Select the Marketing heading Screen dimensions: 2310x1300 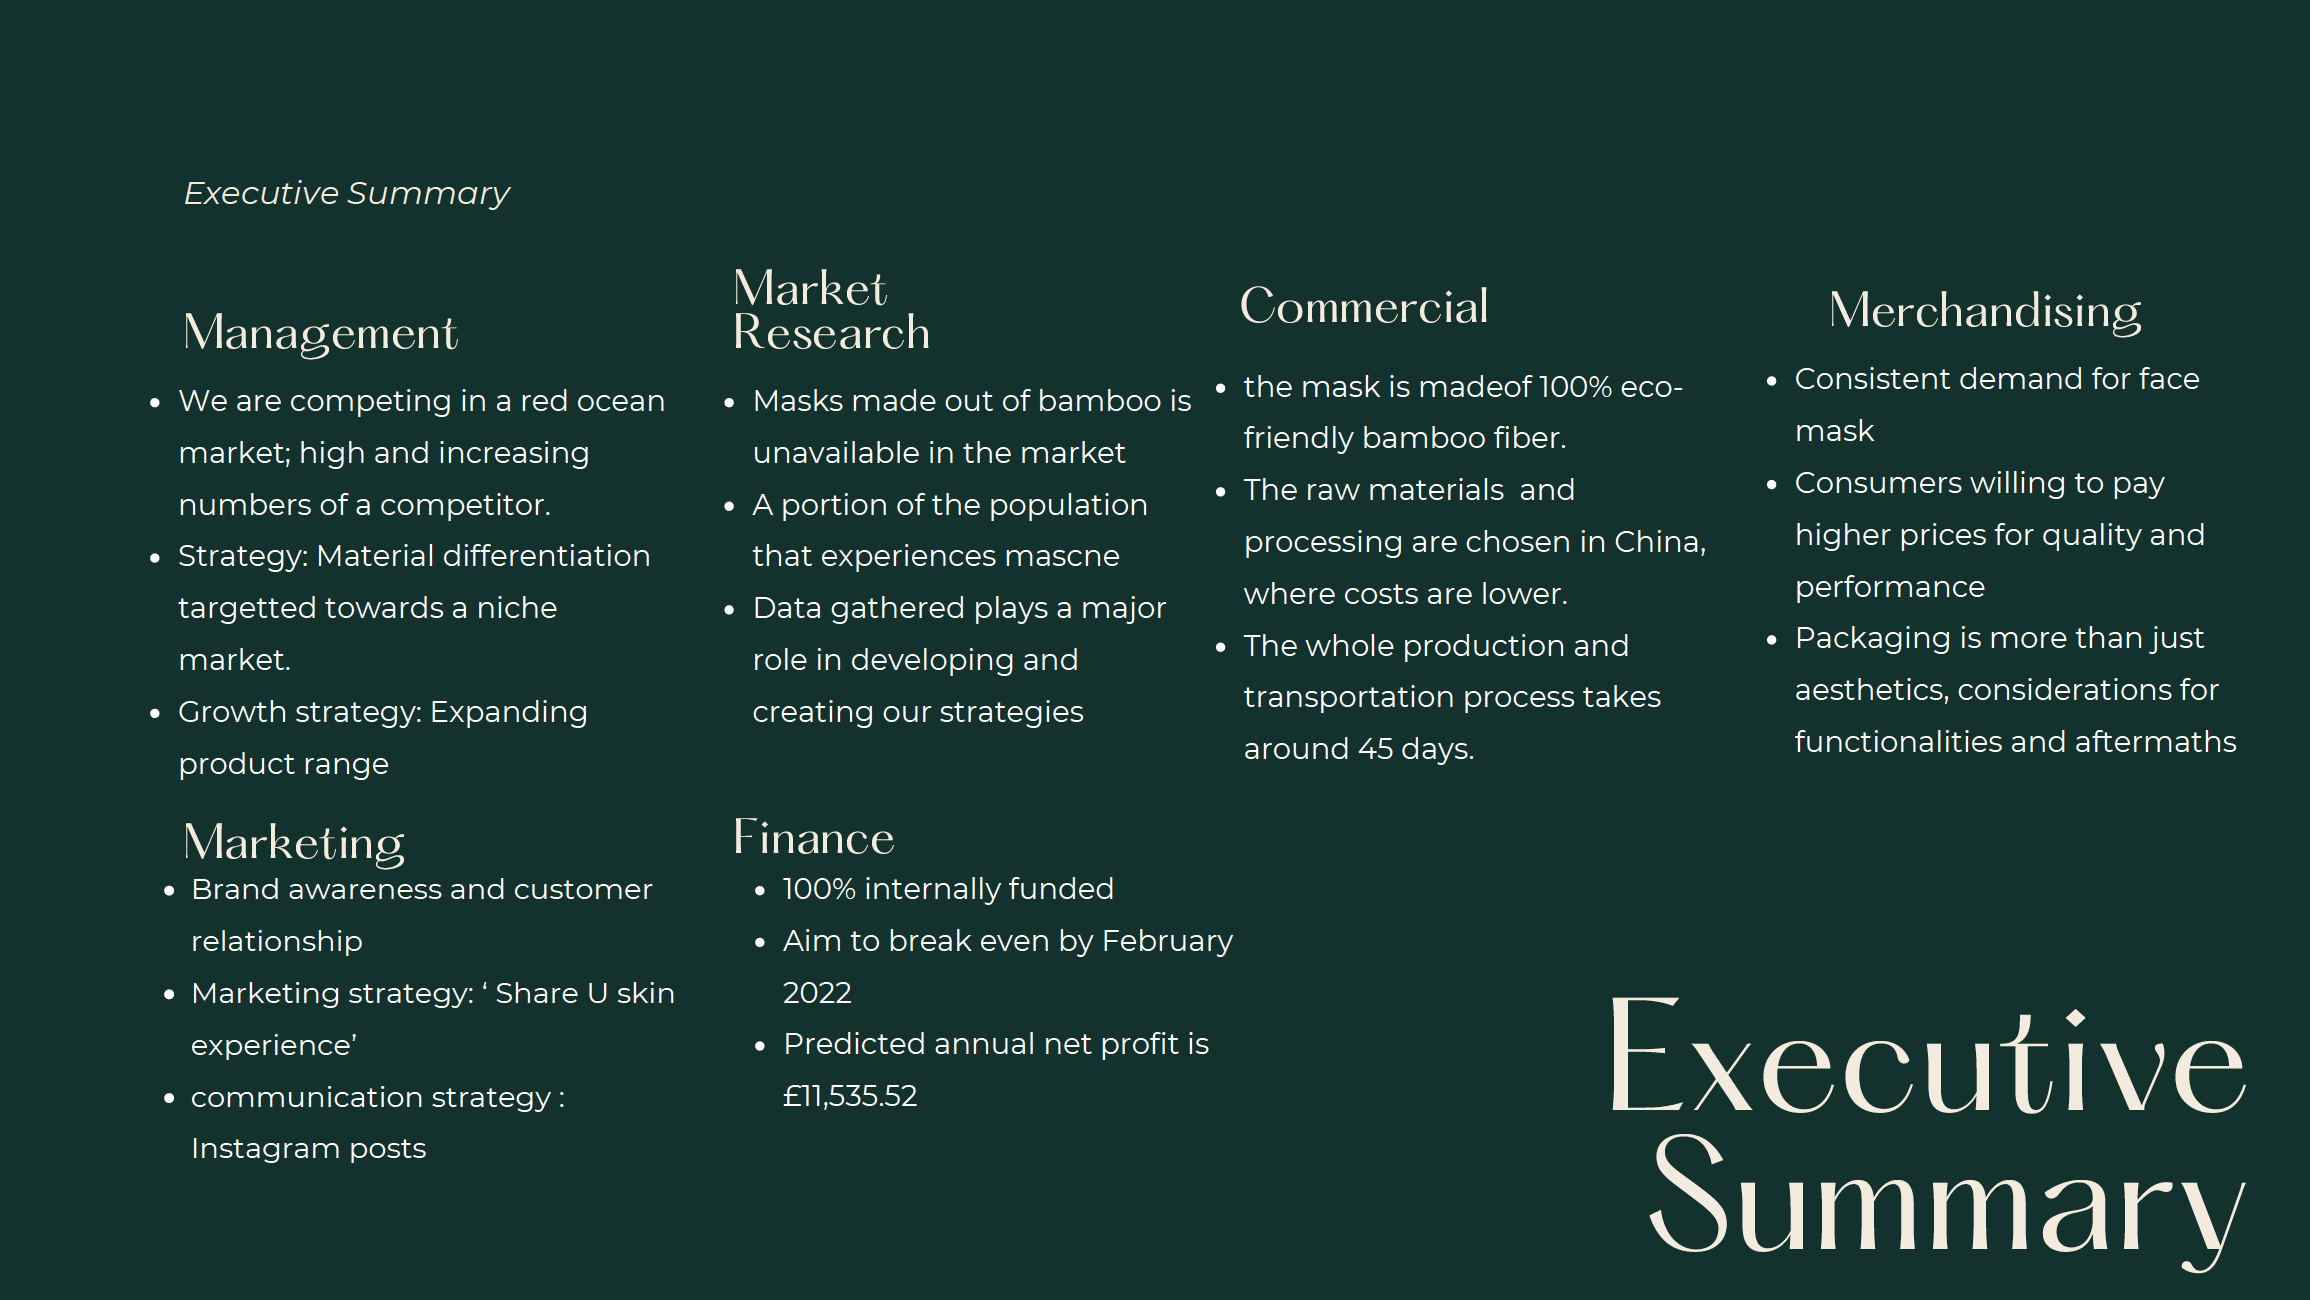tap(294, 843)
